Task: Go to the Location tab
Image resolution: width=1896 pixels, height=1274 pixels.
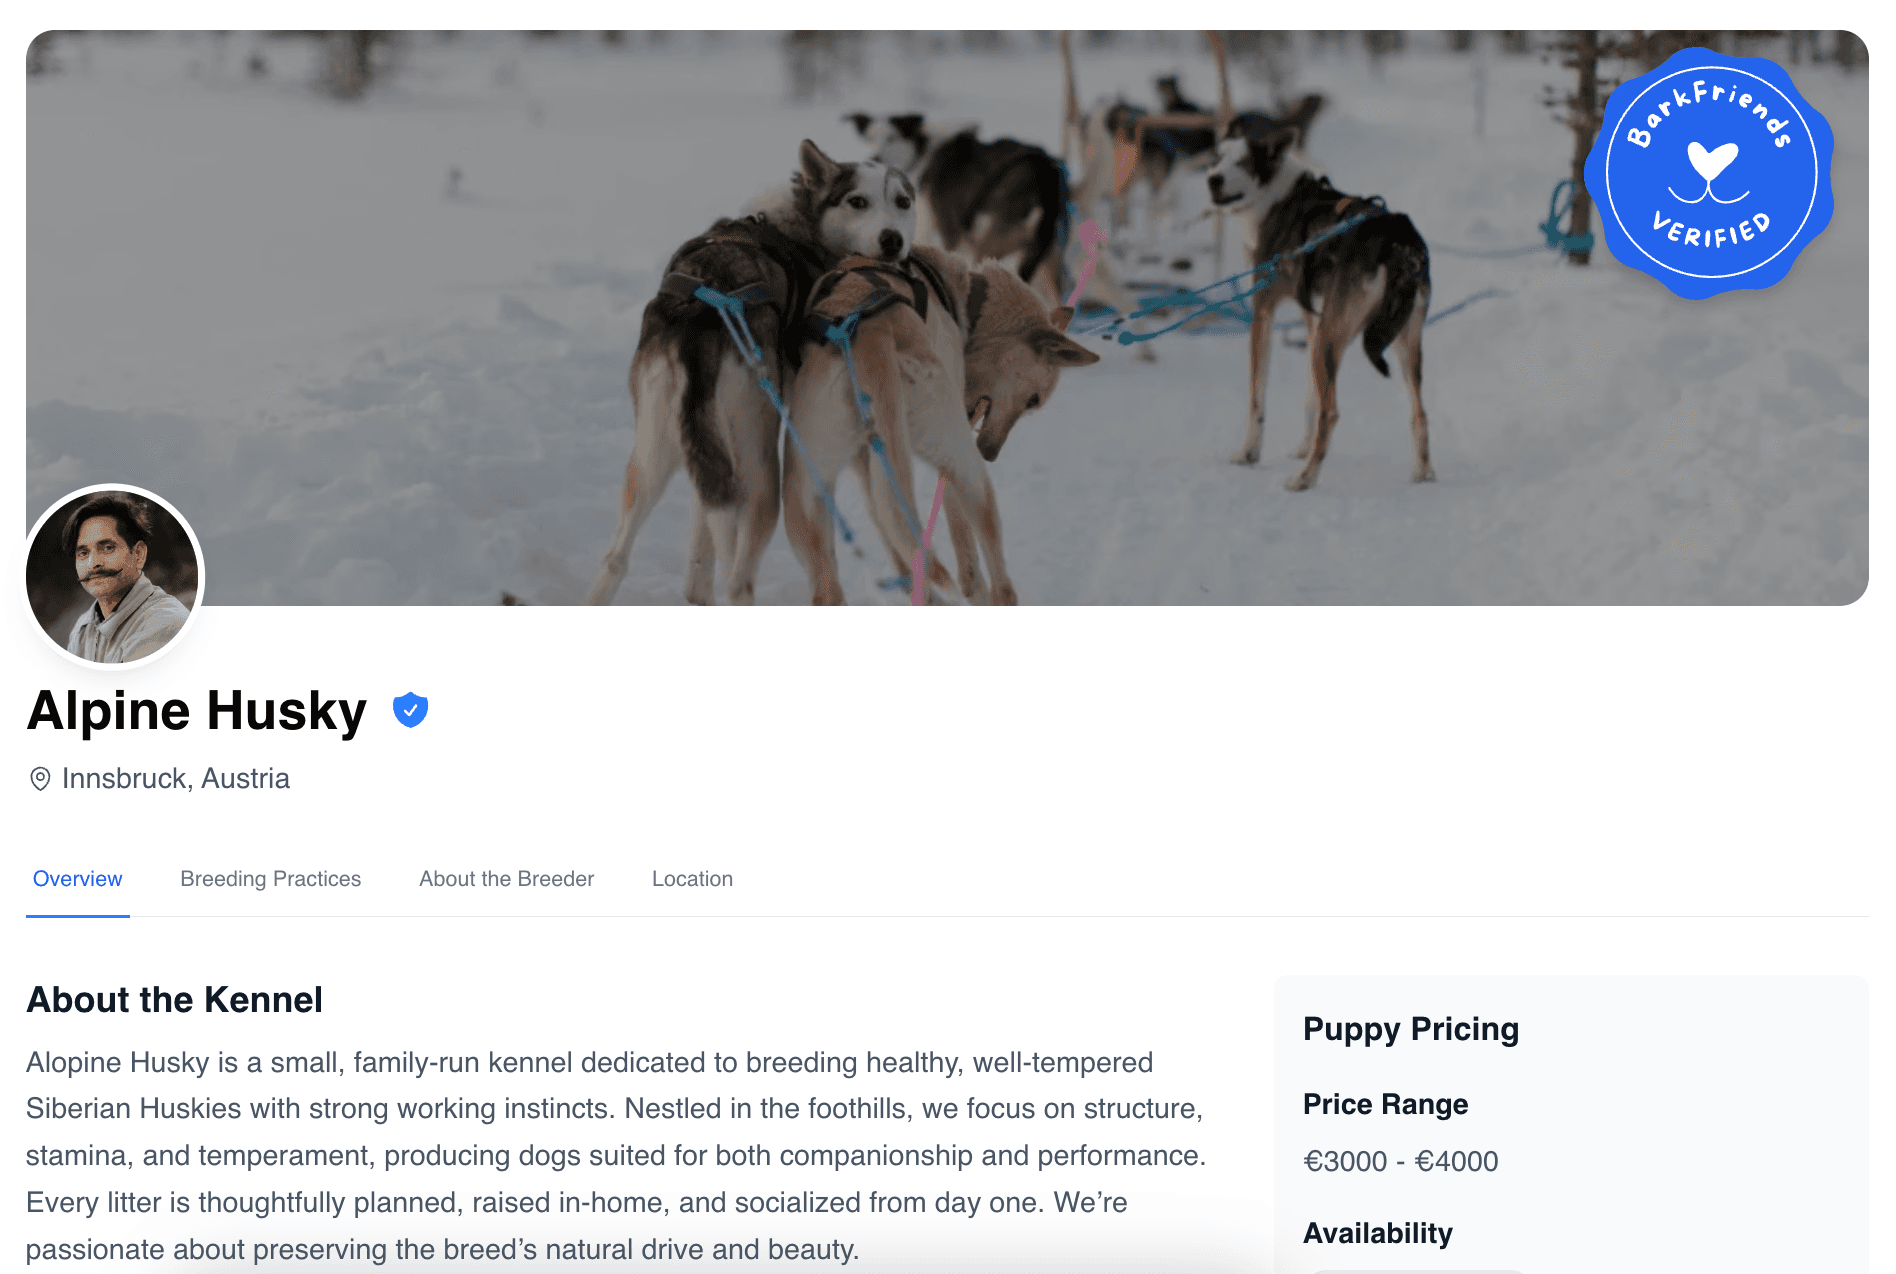Action: pyautogui.click(x=693, y=879)
